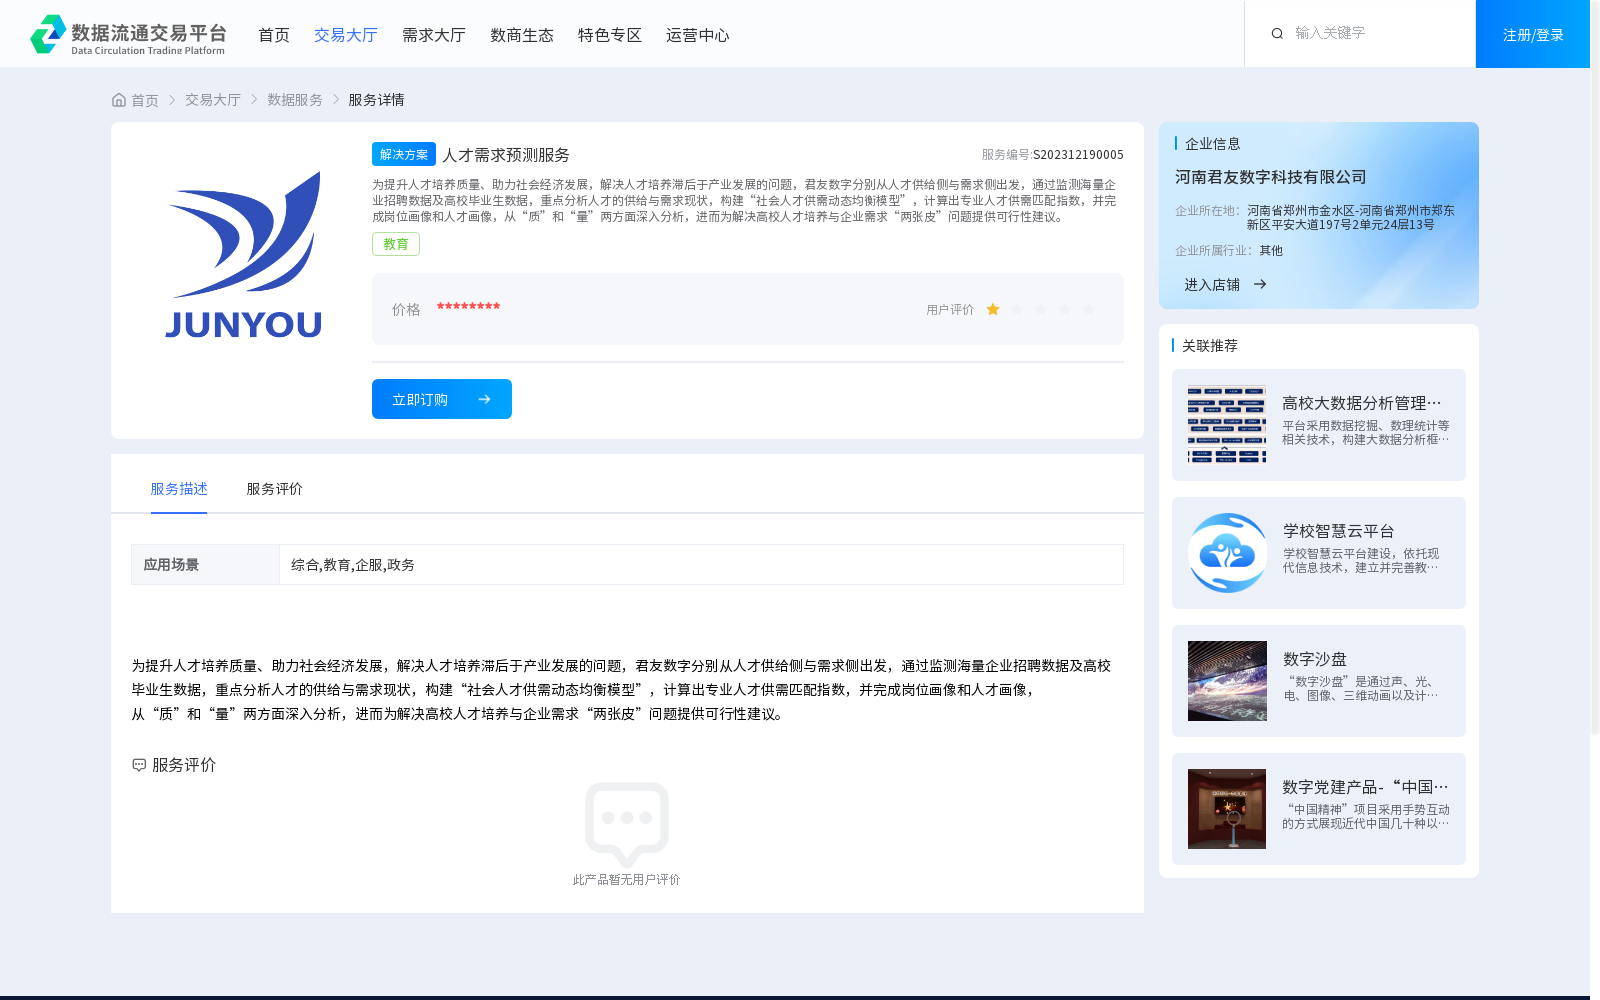Click the fourth rating star
1600x1000 pixels.
point(1064,309)
